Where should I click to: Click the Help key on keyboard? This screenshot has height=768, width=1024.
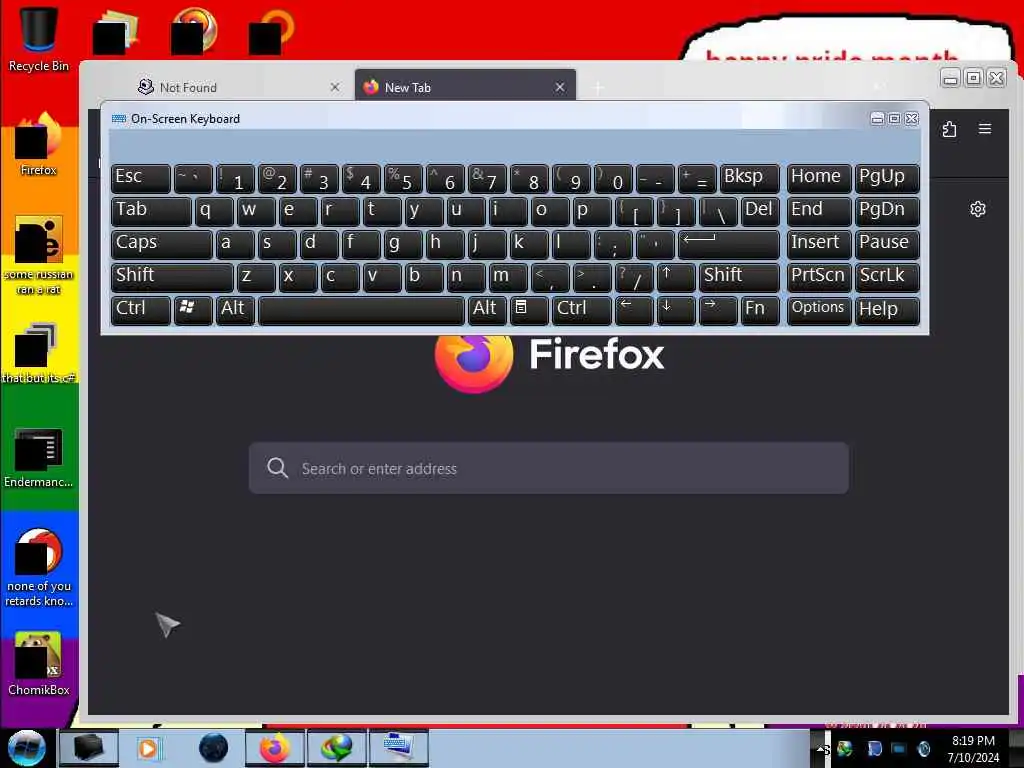886,310
